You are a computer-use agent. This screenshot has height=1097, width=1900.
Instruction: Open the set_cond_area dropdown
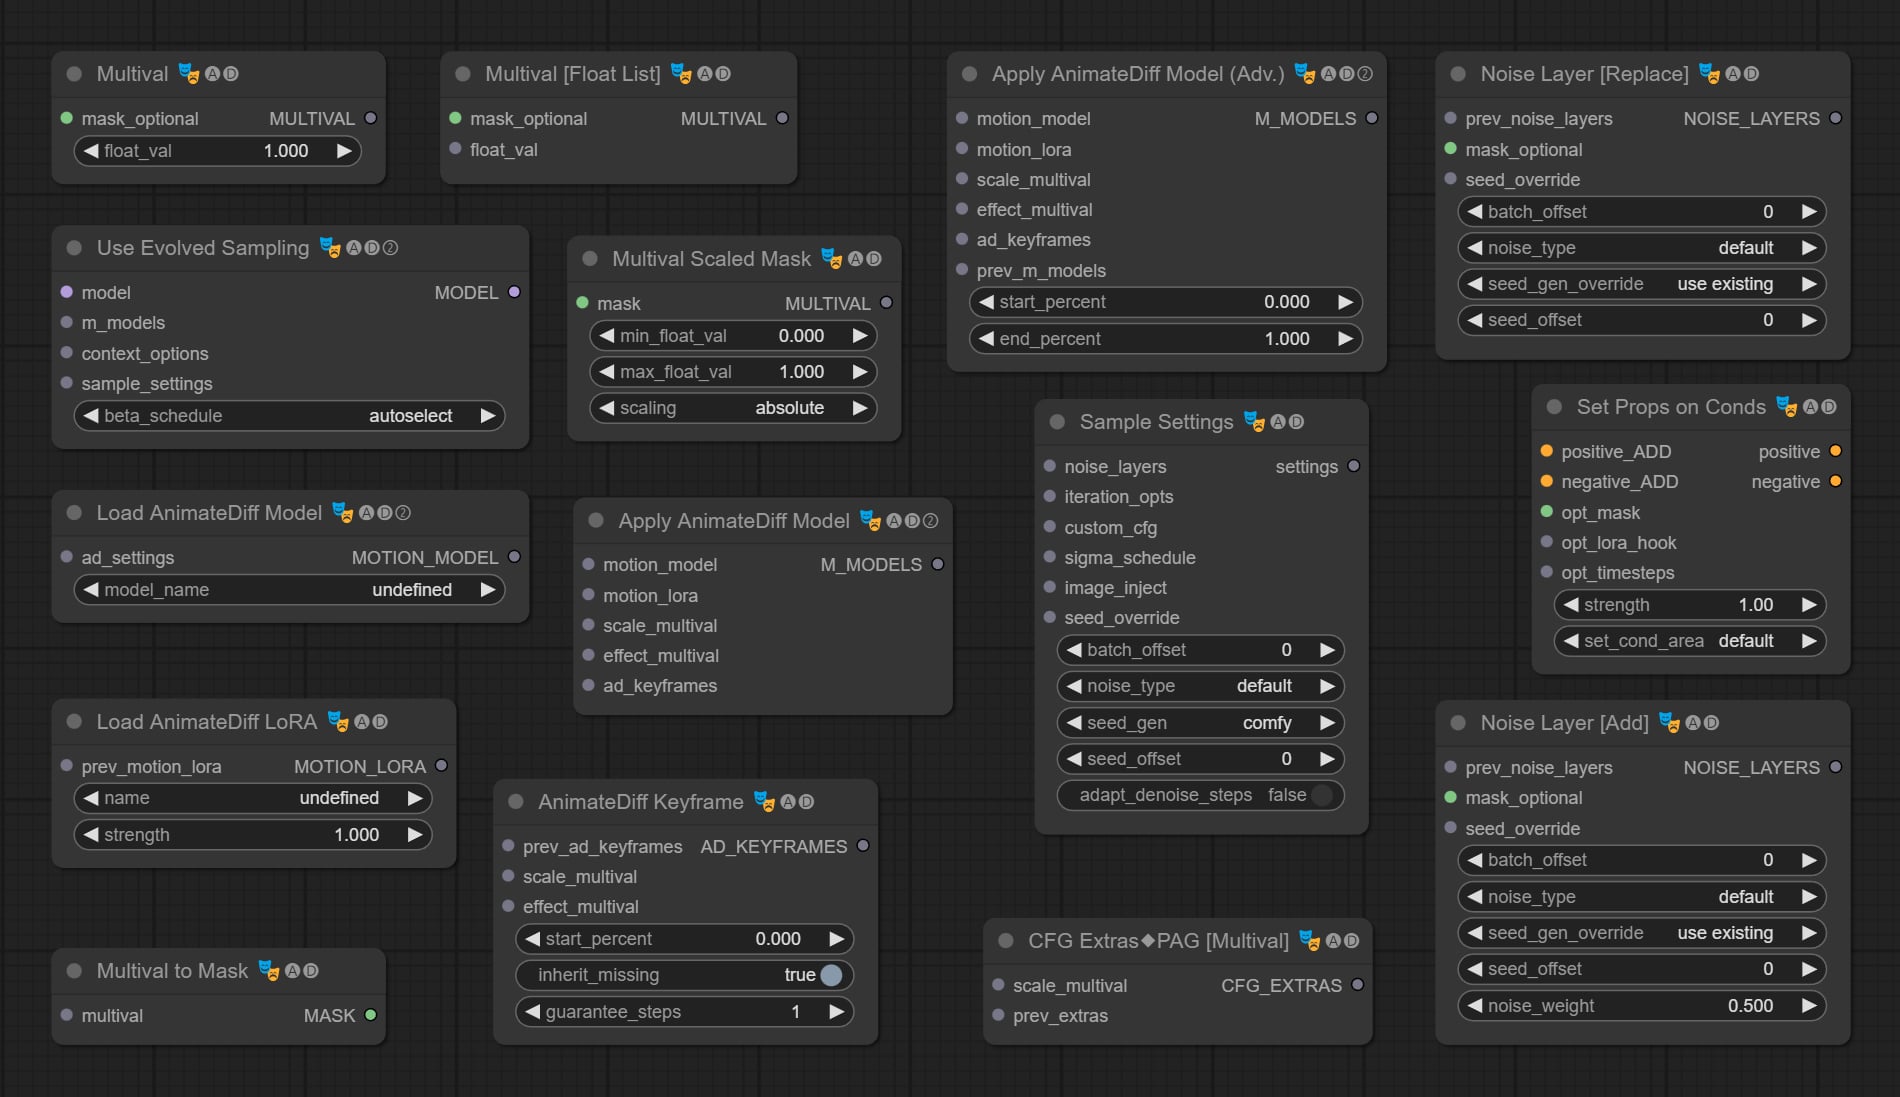tap(1689, 641)
